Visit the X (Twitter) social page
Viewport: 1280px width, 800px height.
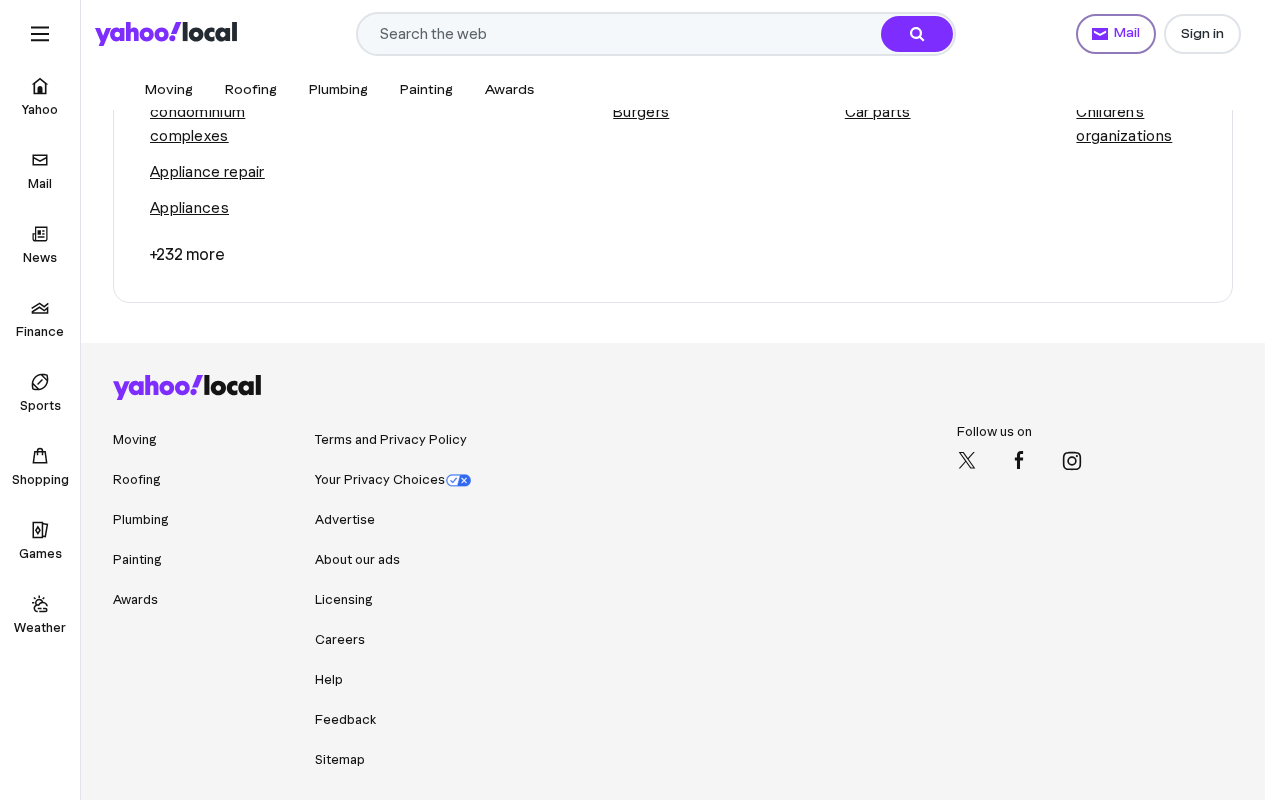967,461
